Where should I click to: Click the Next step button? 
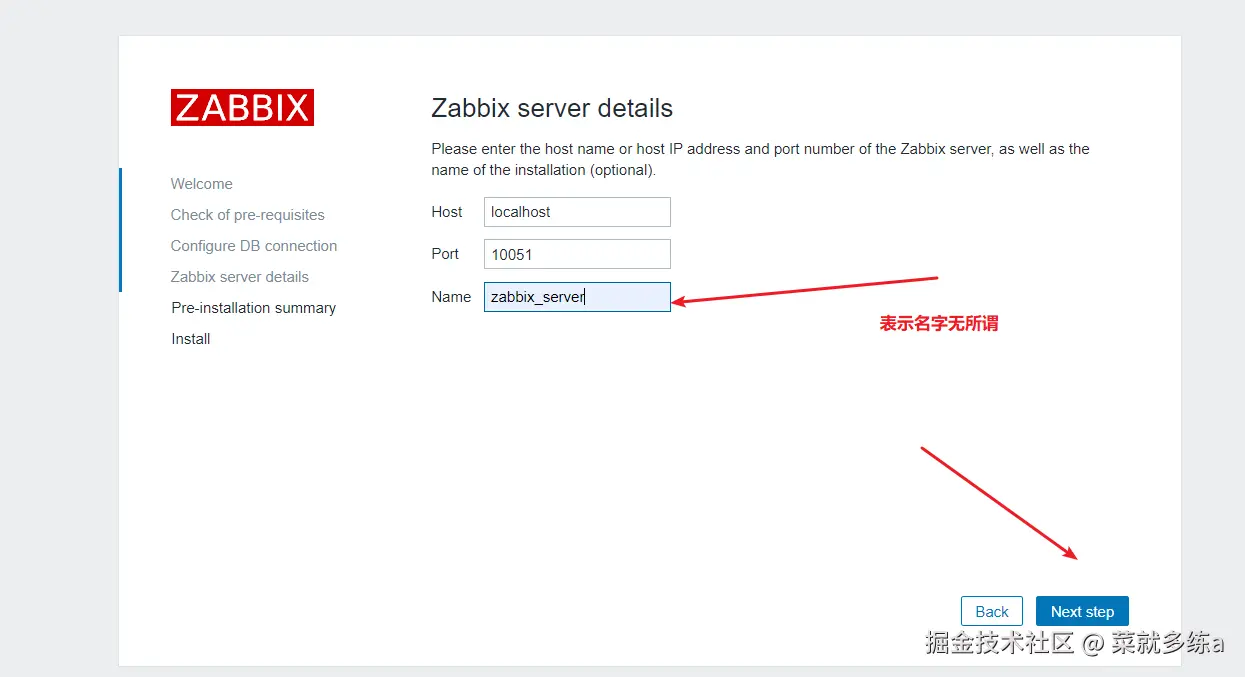pos(1082,612)
